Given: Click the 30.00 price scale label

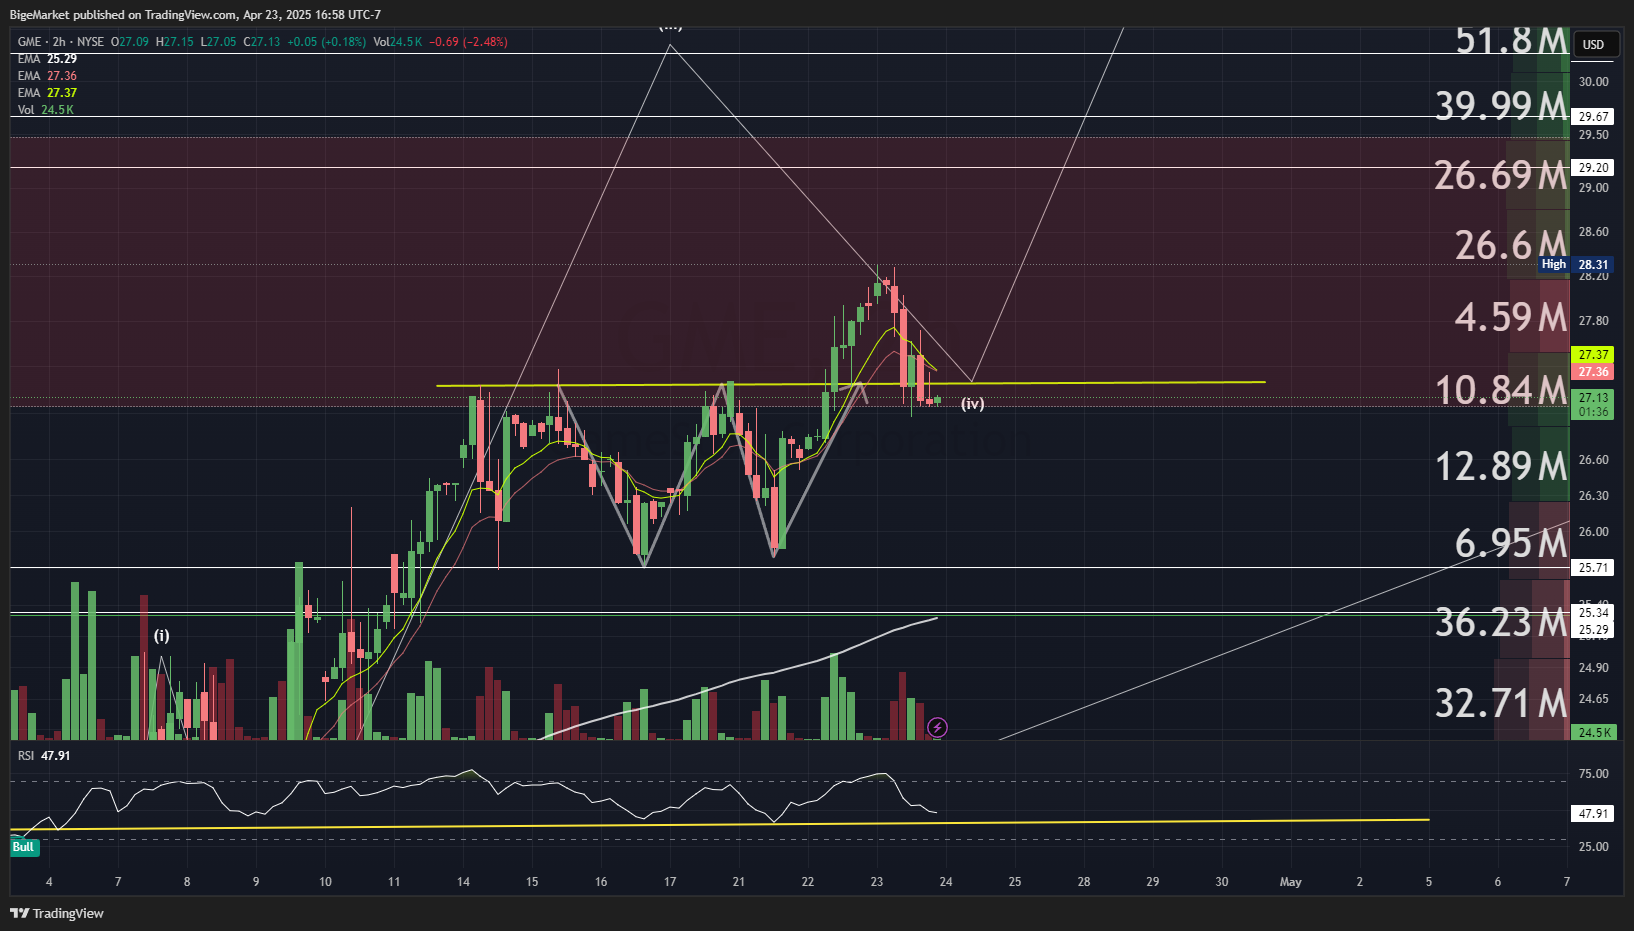Looking at the screenshot, I should pos(1594,82).
